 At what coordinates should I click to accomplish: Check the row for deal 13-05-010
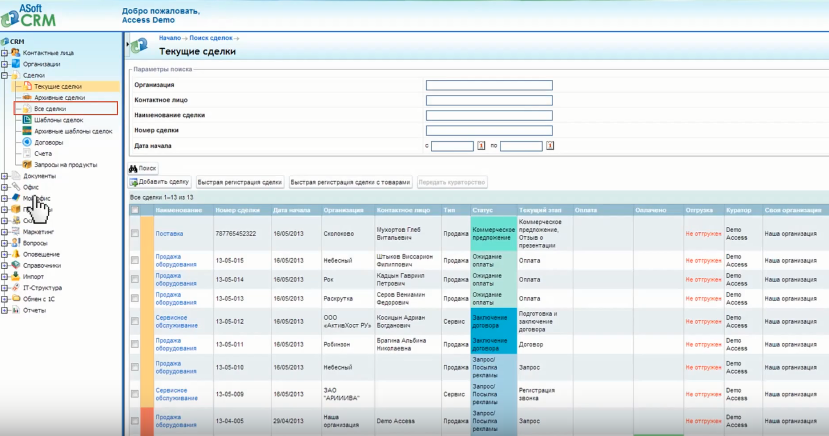(135, 367)
